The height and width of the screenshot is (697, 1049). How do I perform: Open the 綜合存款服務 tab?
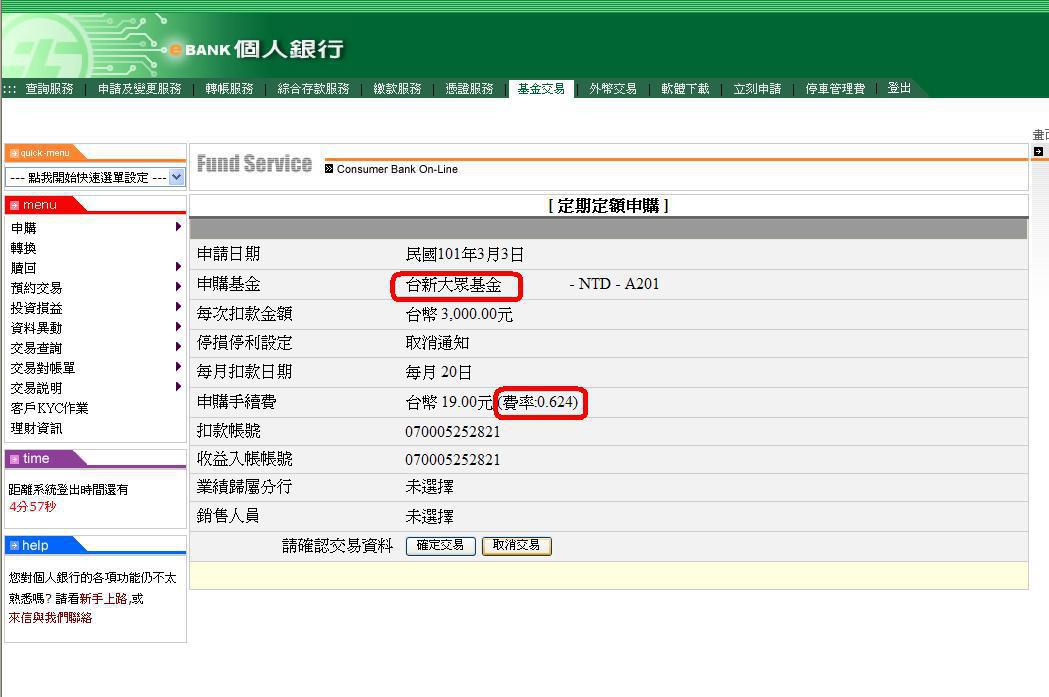coord(313,89)
